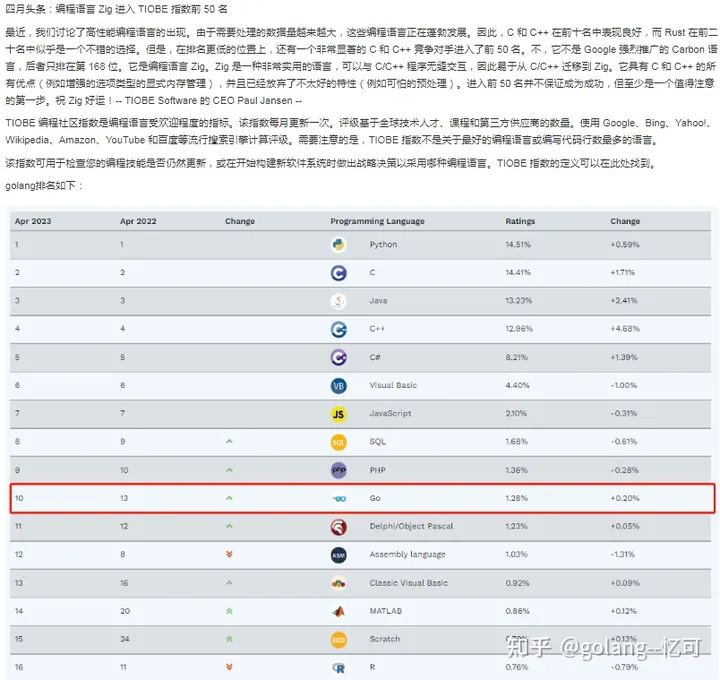Click the red down arrow in R row
This screenshot has width=720, height=680.
[229, 667]
